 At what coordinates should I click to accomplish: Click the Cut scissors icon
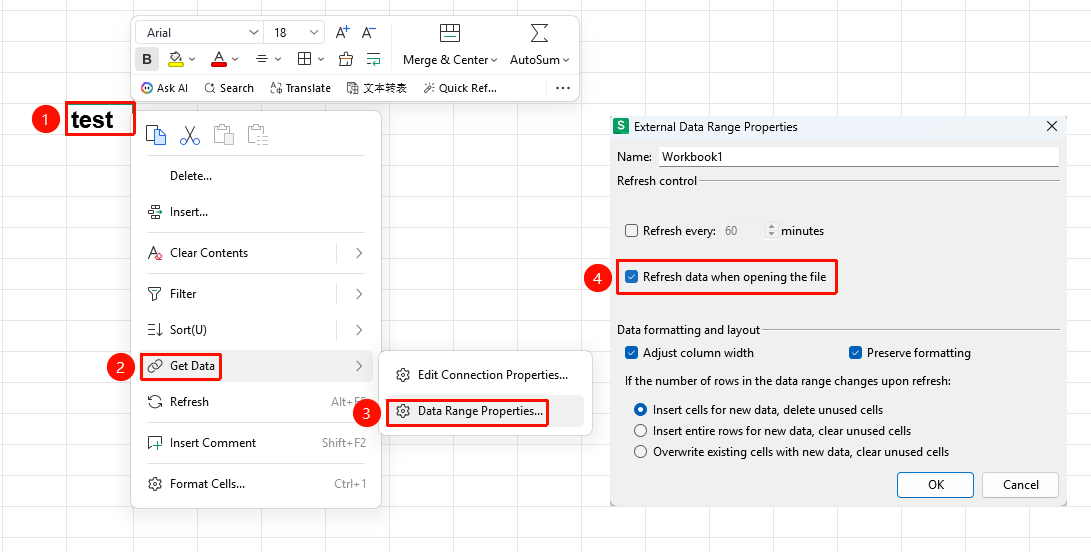click(189, 134)
